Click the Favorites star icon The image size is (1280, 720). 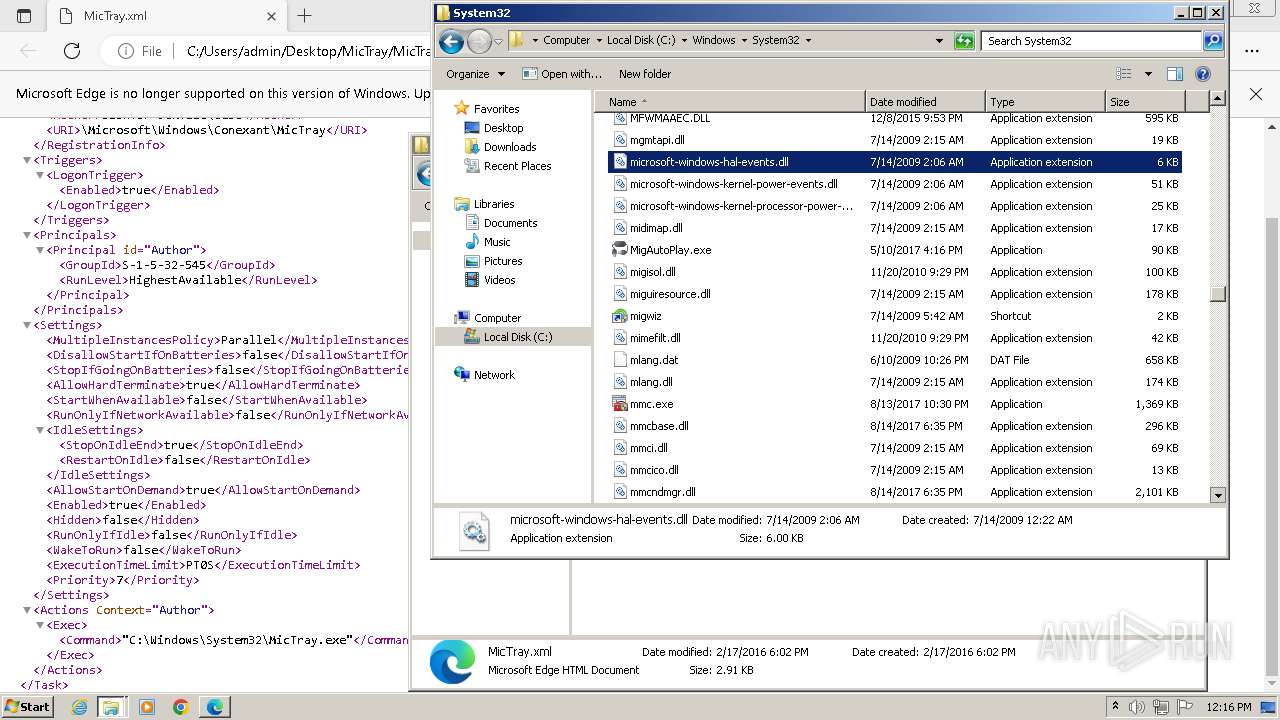click(461, 108)
